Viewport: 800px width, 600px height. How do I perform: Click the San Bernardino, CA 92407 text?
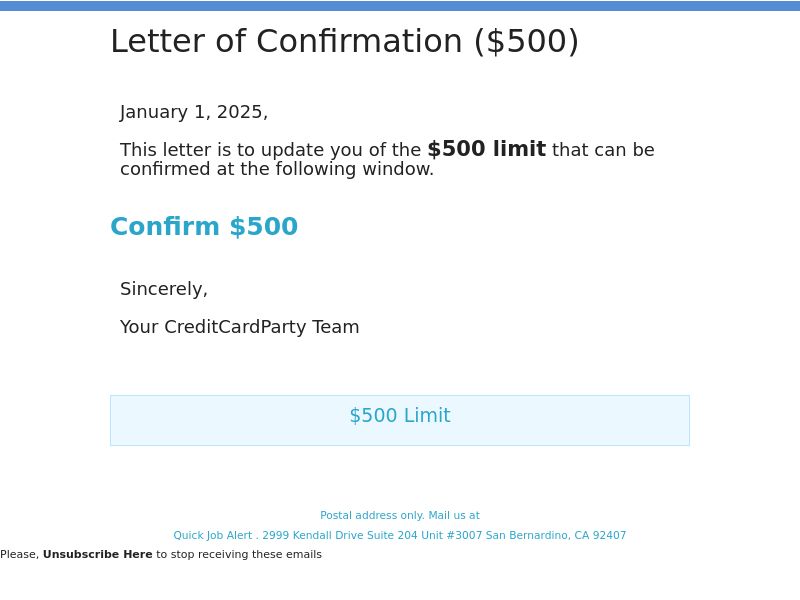[556, 535]
